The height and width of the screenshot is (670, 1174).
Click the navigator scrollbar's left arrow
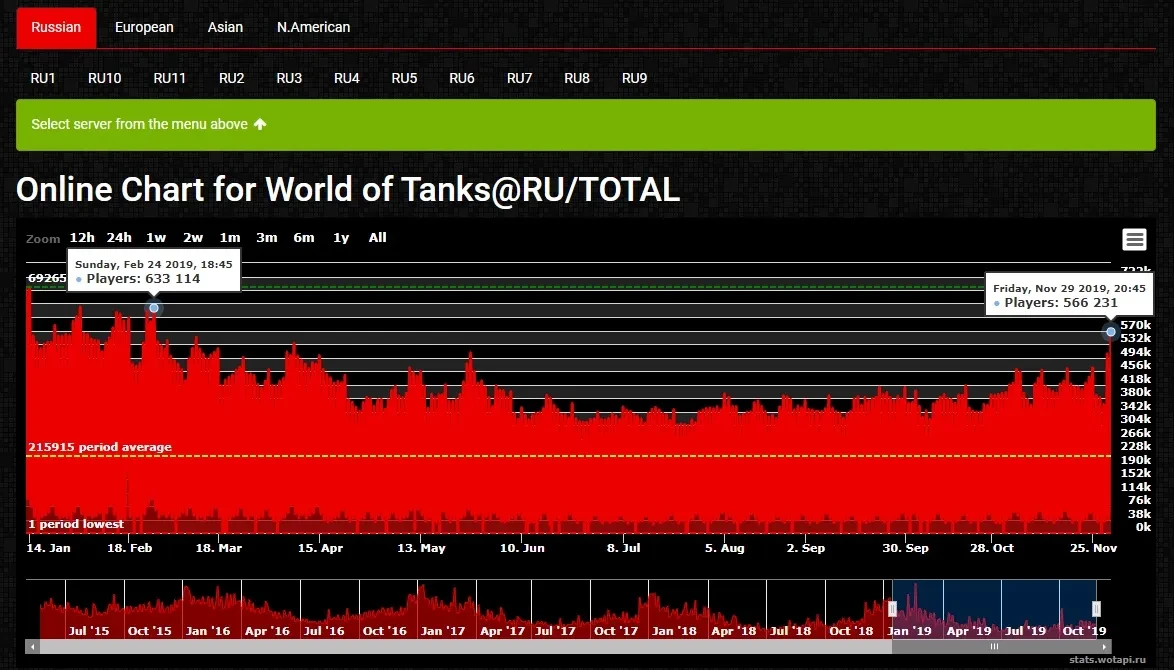point(32,647)
